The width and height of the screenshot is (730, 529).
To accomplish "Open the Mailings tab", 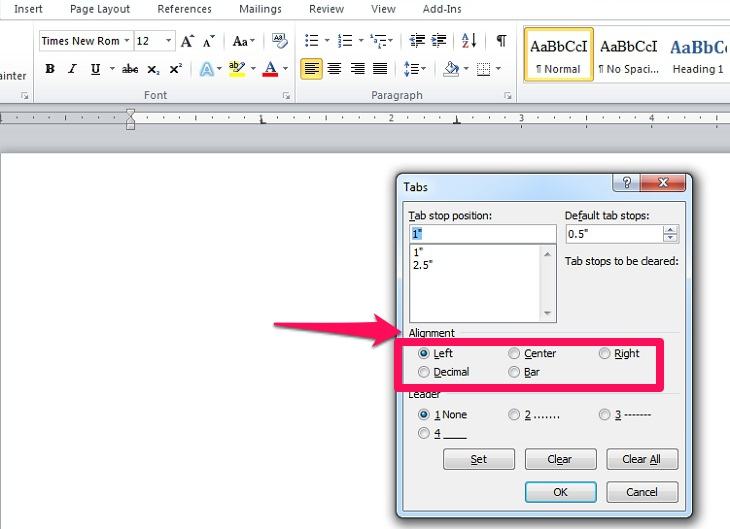I will (x=260, y=9).
